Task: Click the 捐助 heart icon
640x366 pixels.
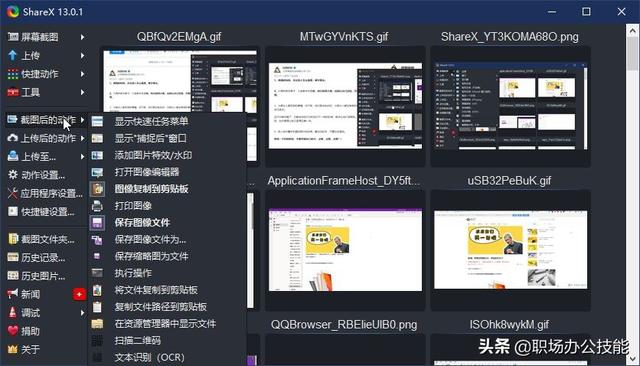Action: coord(13,331)
